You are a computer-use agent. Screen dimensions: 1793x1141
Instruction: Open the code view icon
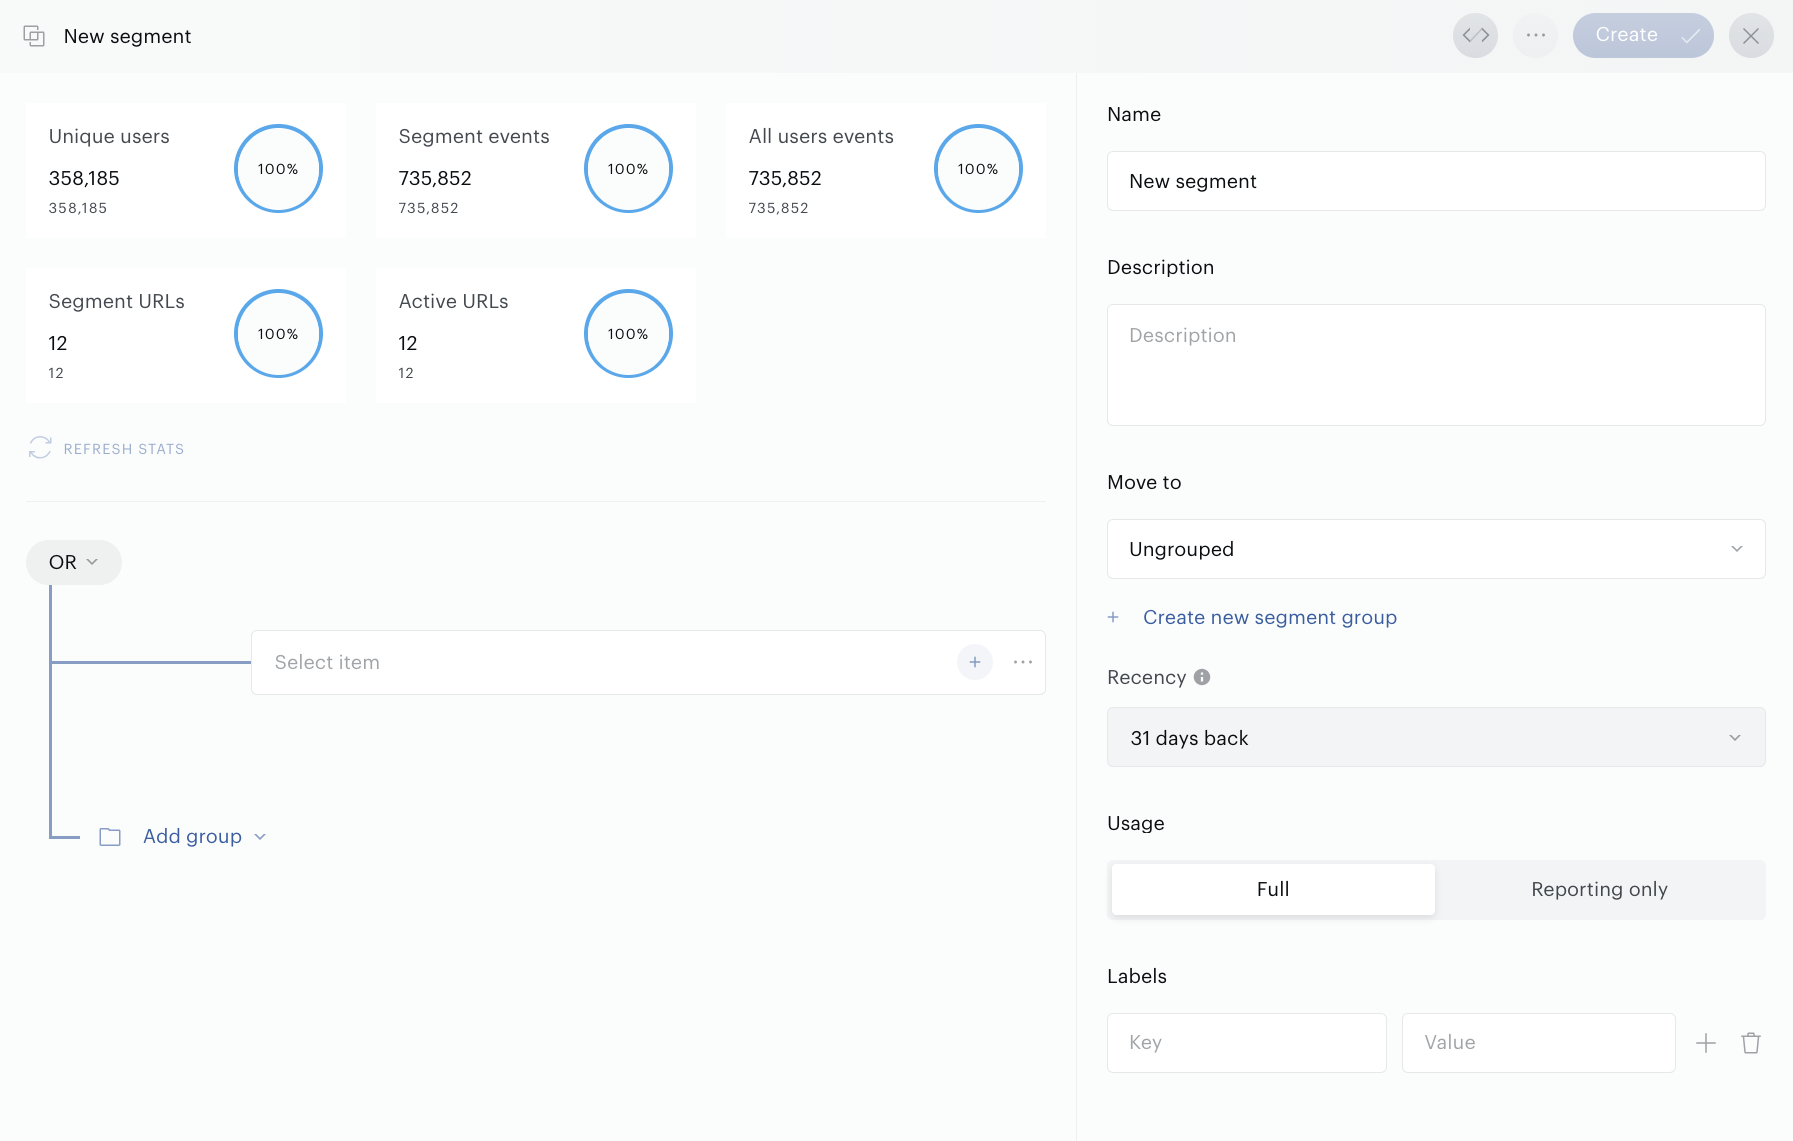click(1475, 36)
